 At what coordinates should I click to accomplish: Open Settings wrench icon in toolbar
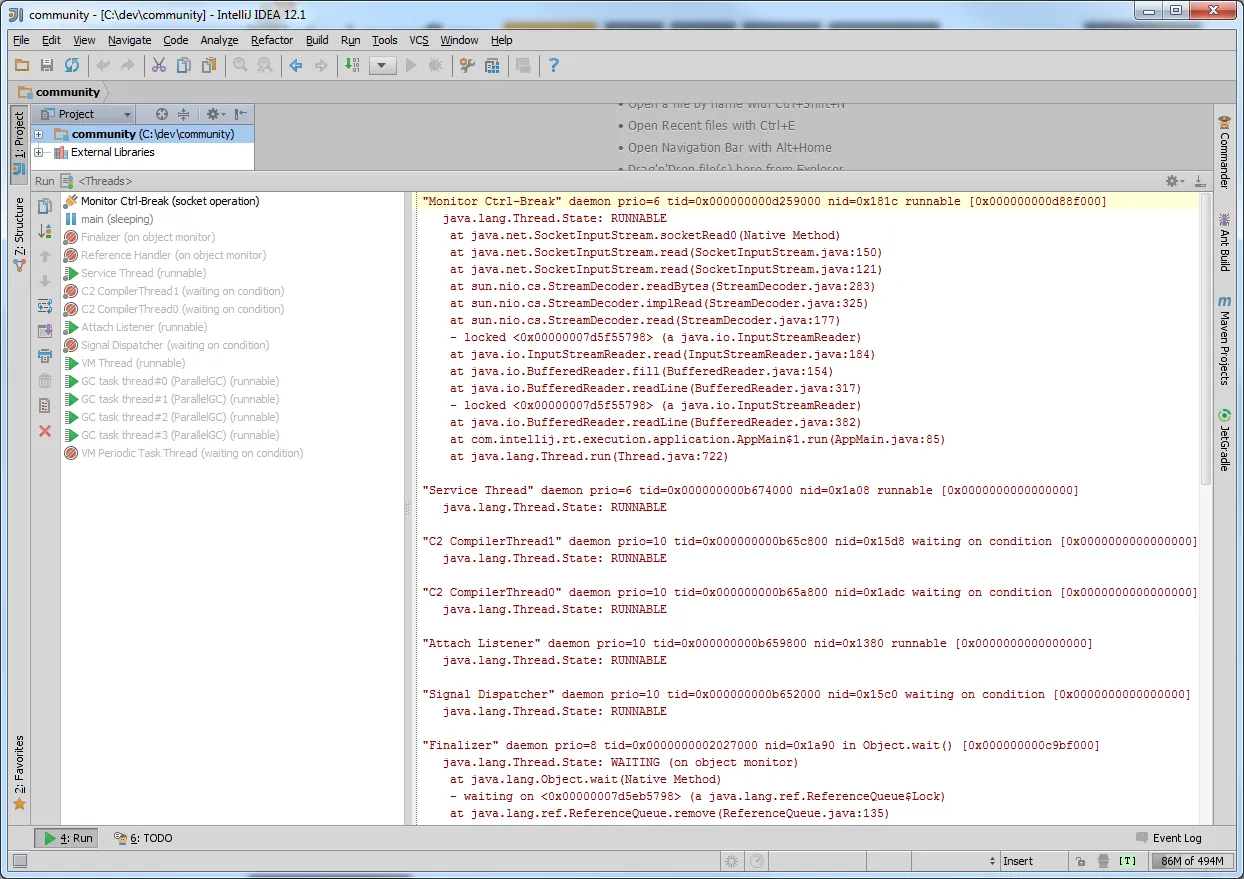tap(467, 65)
